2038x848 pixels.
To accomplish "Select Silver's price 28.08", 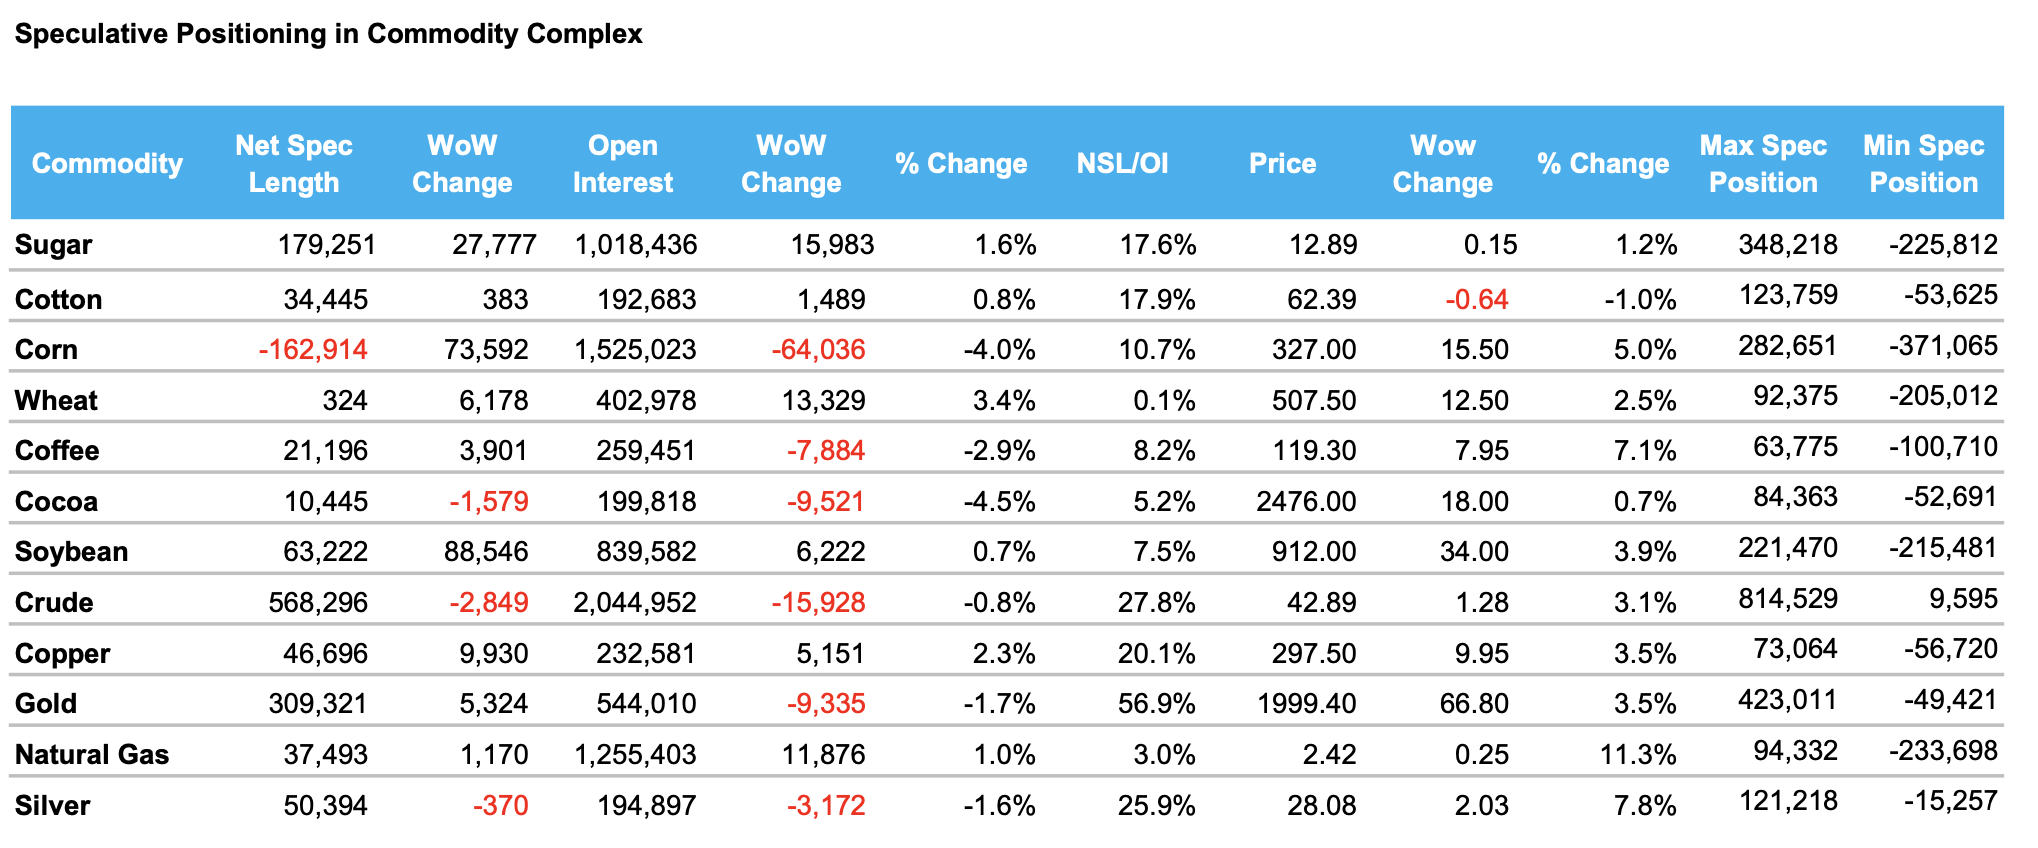I will [1322, 806].
